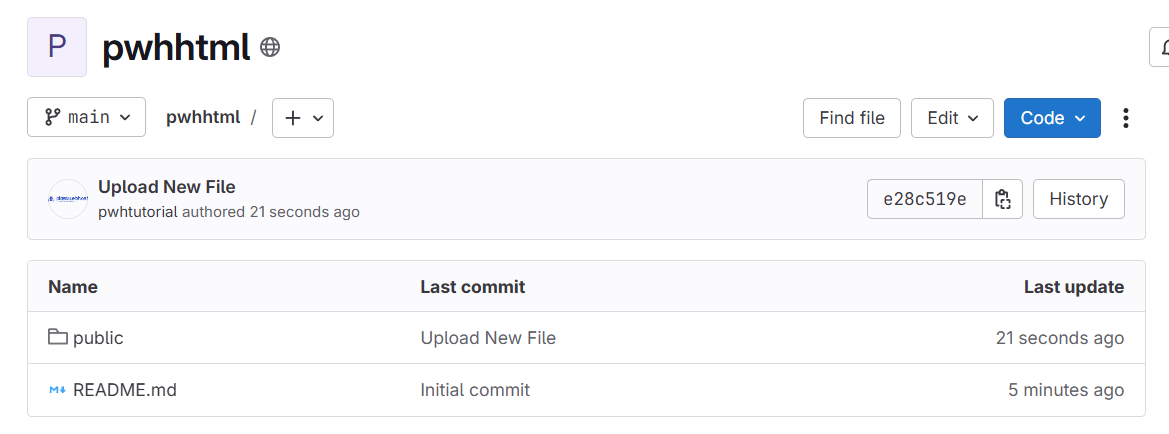Click the public visibility globe icon

click(270, 48)
